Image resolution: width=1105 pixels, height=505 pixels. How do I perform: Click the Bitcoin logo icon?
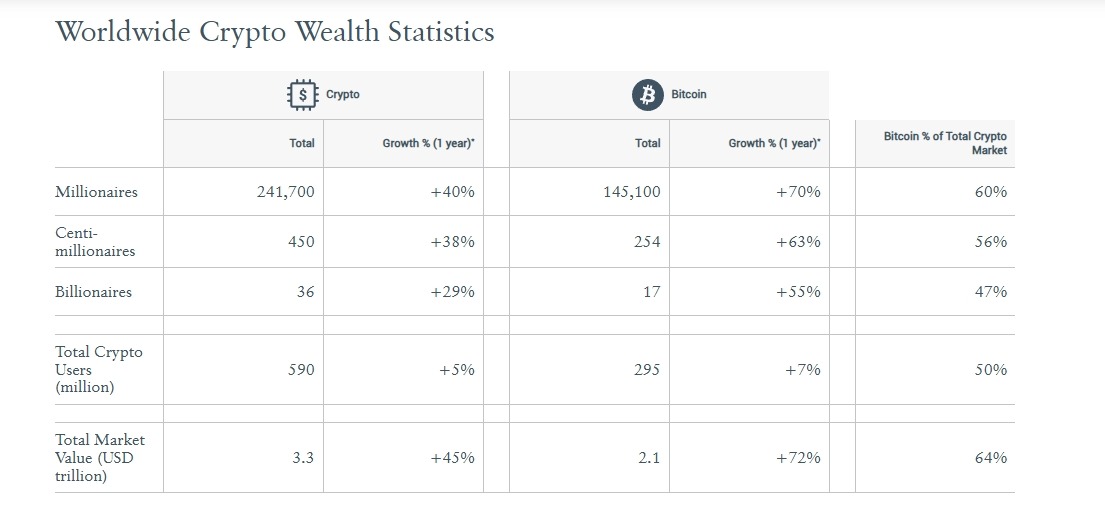point(648,95)
